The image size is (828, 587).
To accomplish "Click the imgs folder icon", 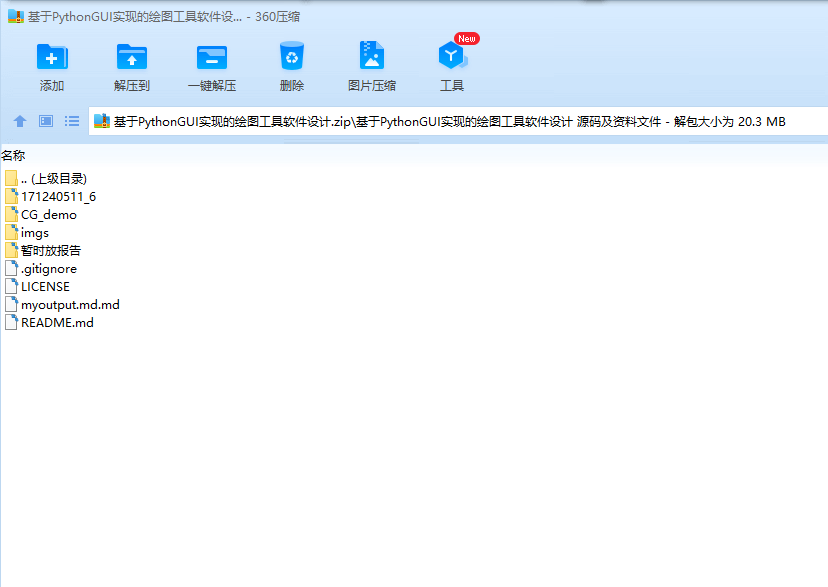I will [11, 232].
